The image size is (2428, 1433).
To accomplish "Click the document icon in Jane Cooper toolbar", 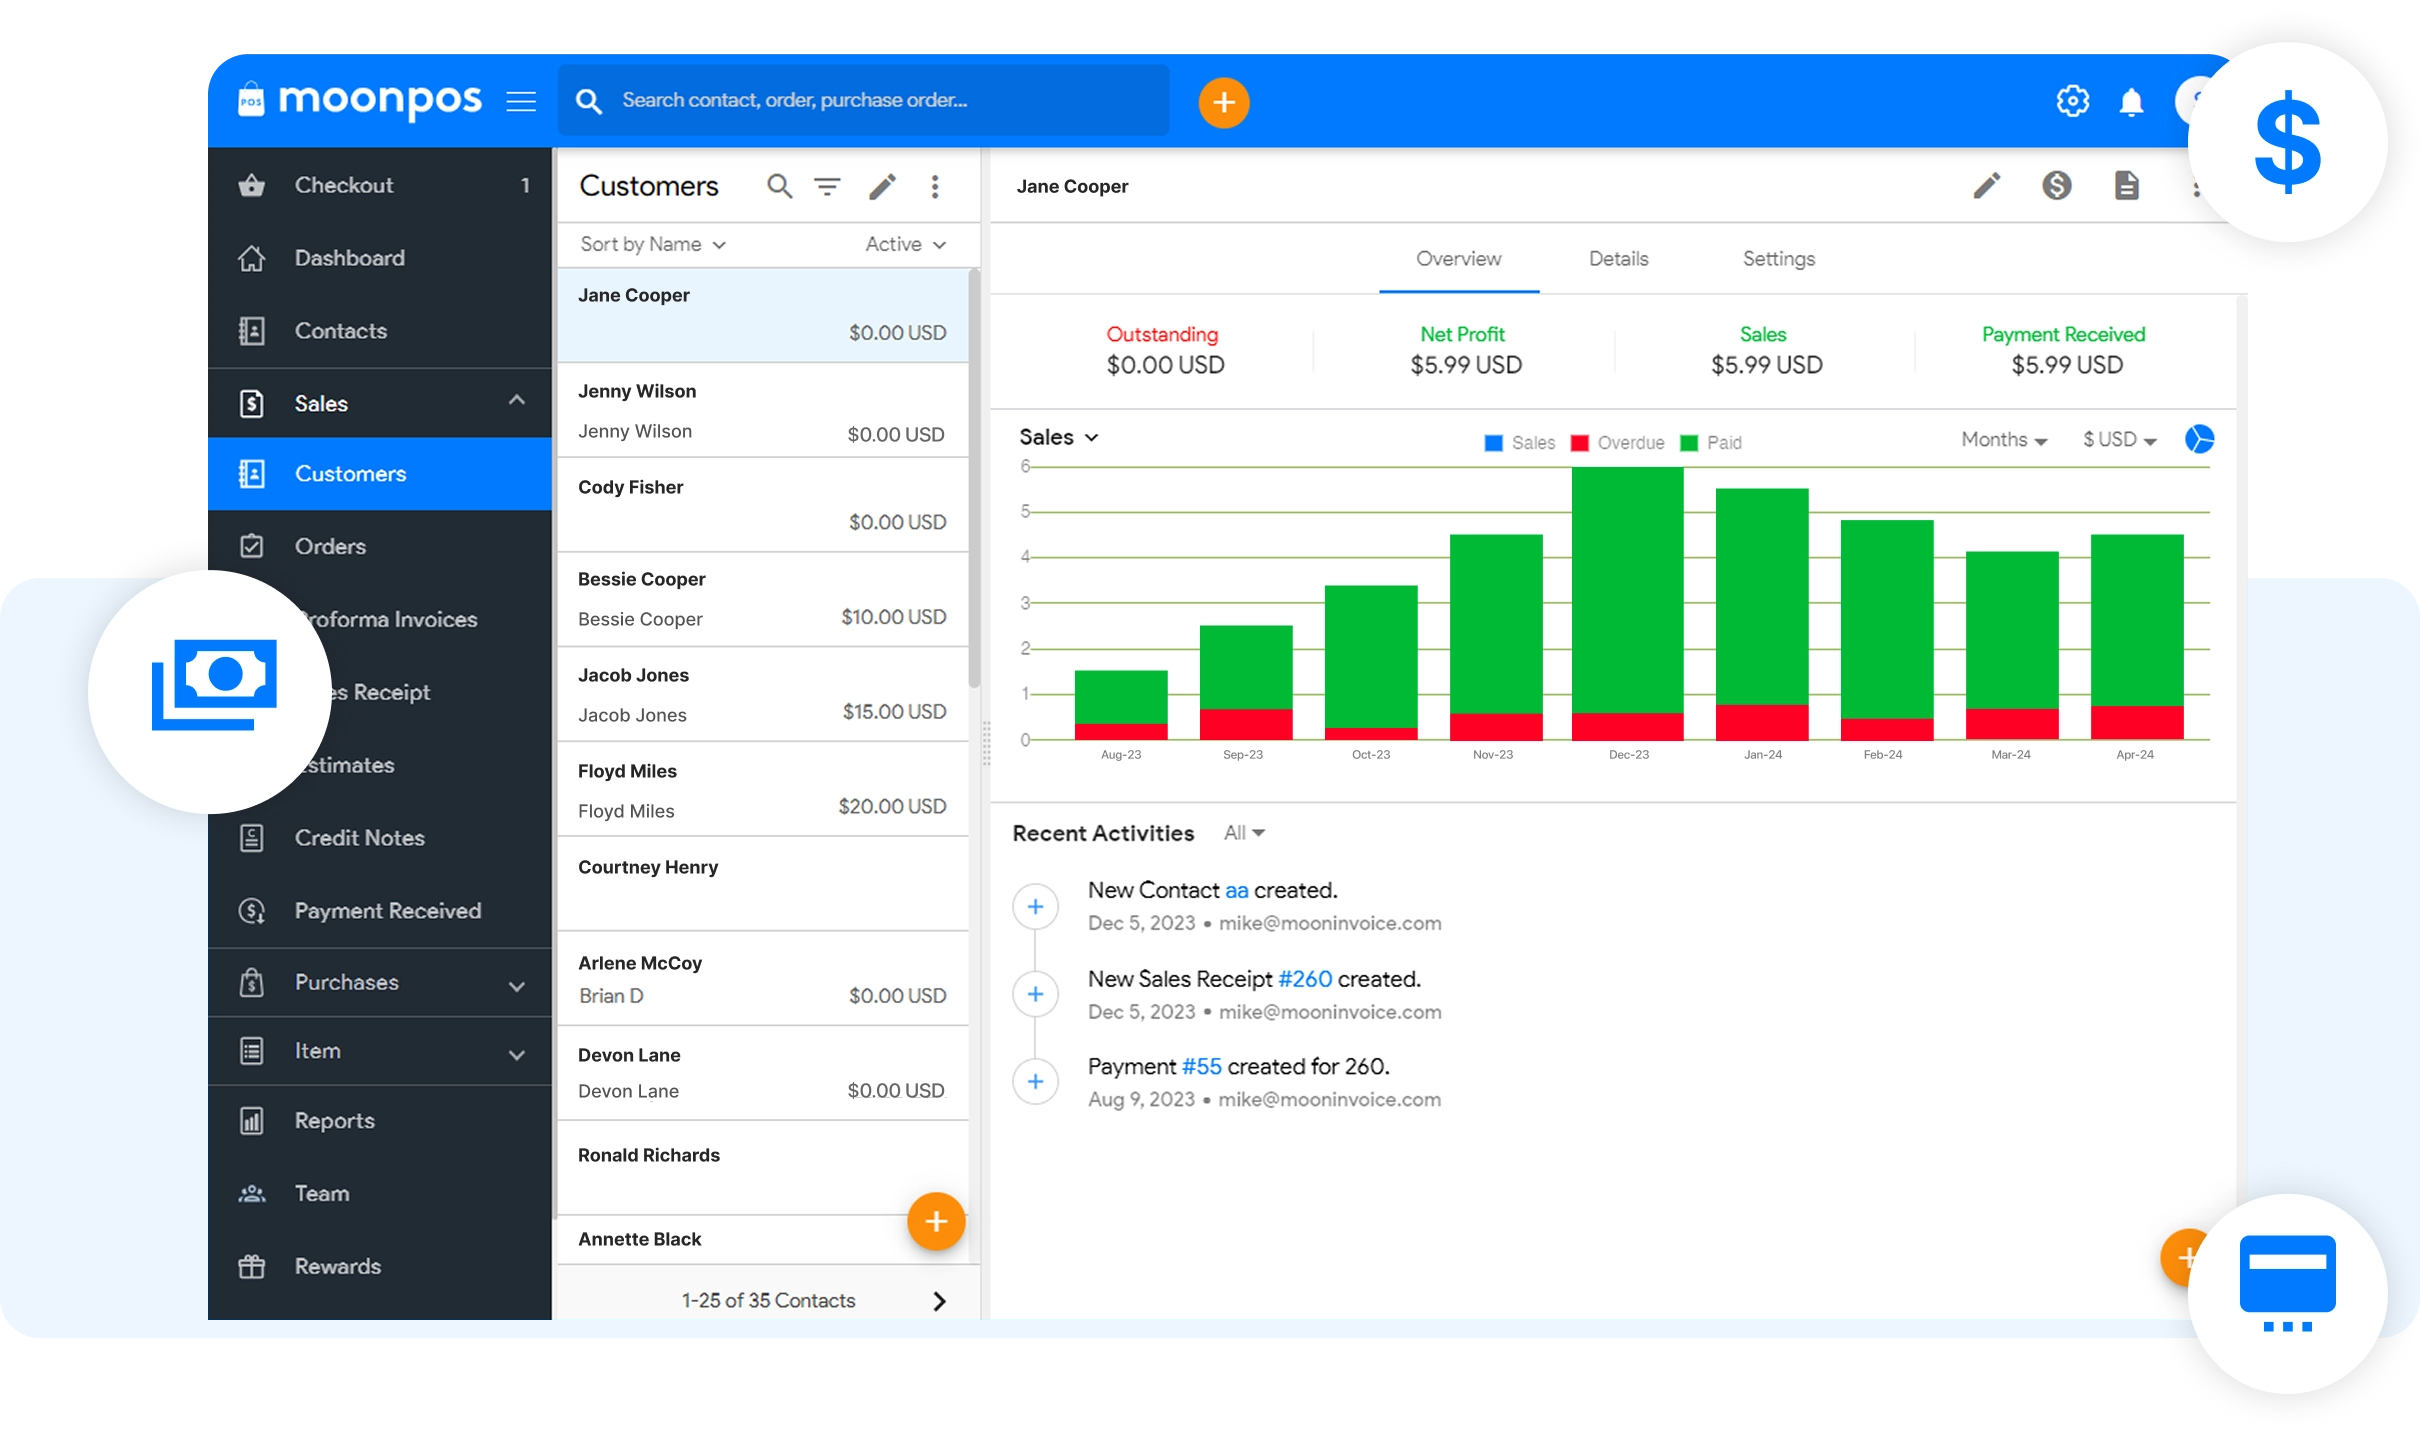I will click(2128, 185).
